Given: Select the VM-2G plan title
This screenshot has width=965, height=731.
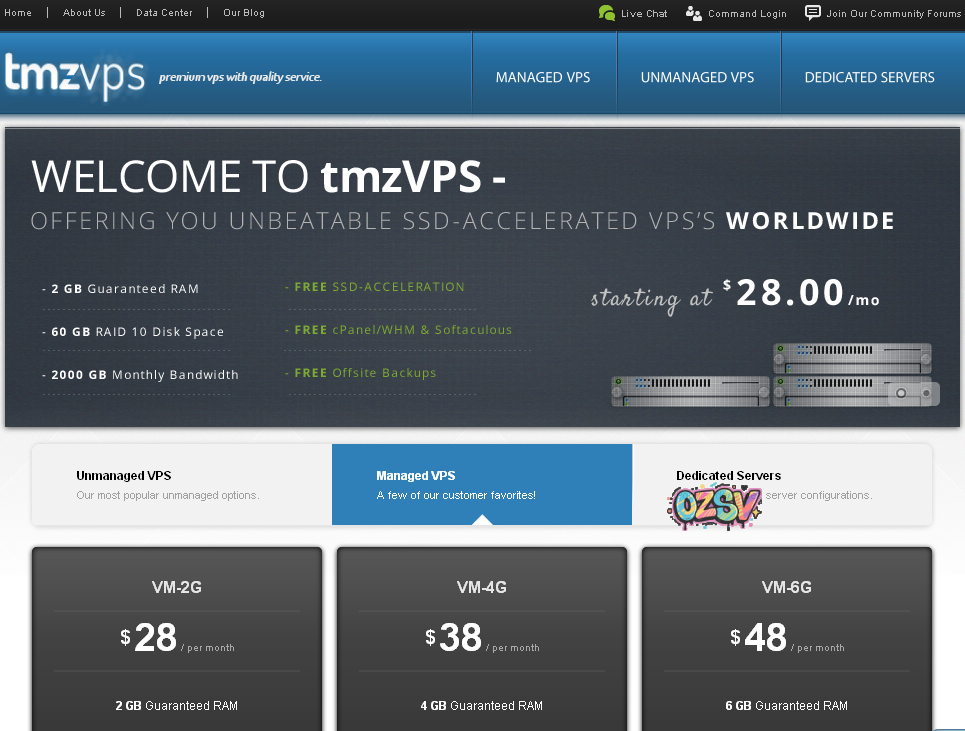Looking at the screenshot, I should pyautogui.click(x=177, y=587).
